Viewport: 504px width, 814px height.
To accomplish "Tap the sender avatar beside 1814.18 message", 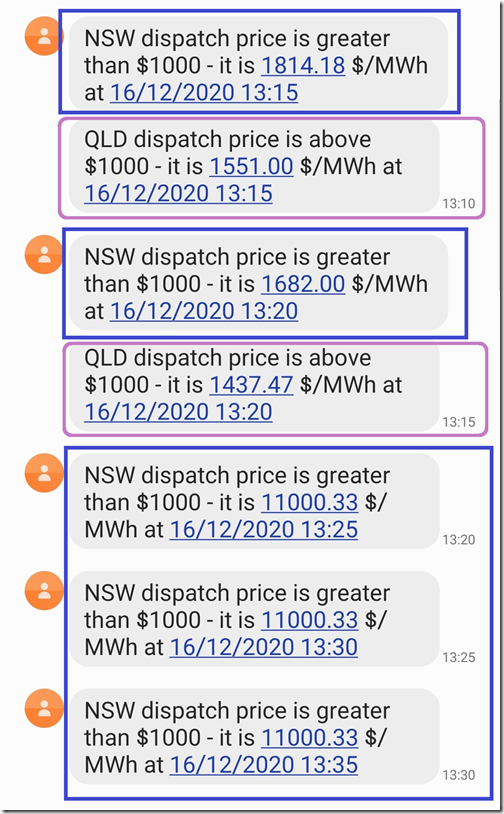I will click(44, 36).
